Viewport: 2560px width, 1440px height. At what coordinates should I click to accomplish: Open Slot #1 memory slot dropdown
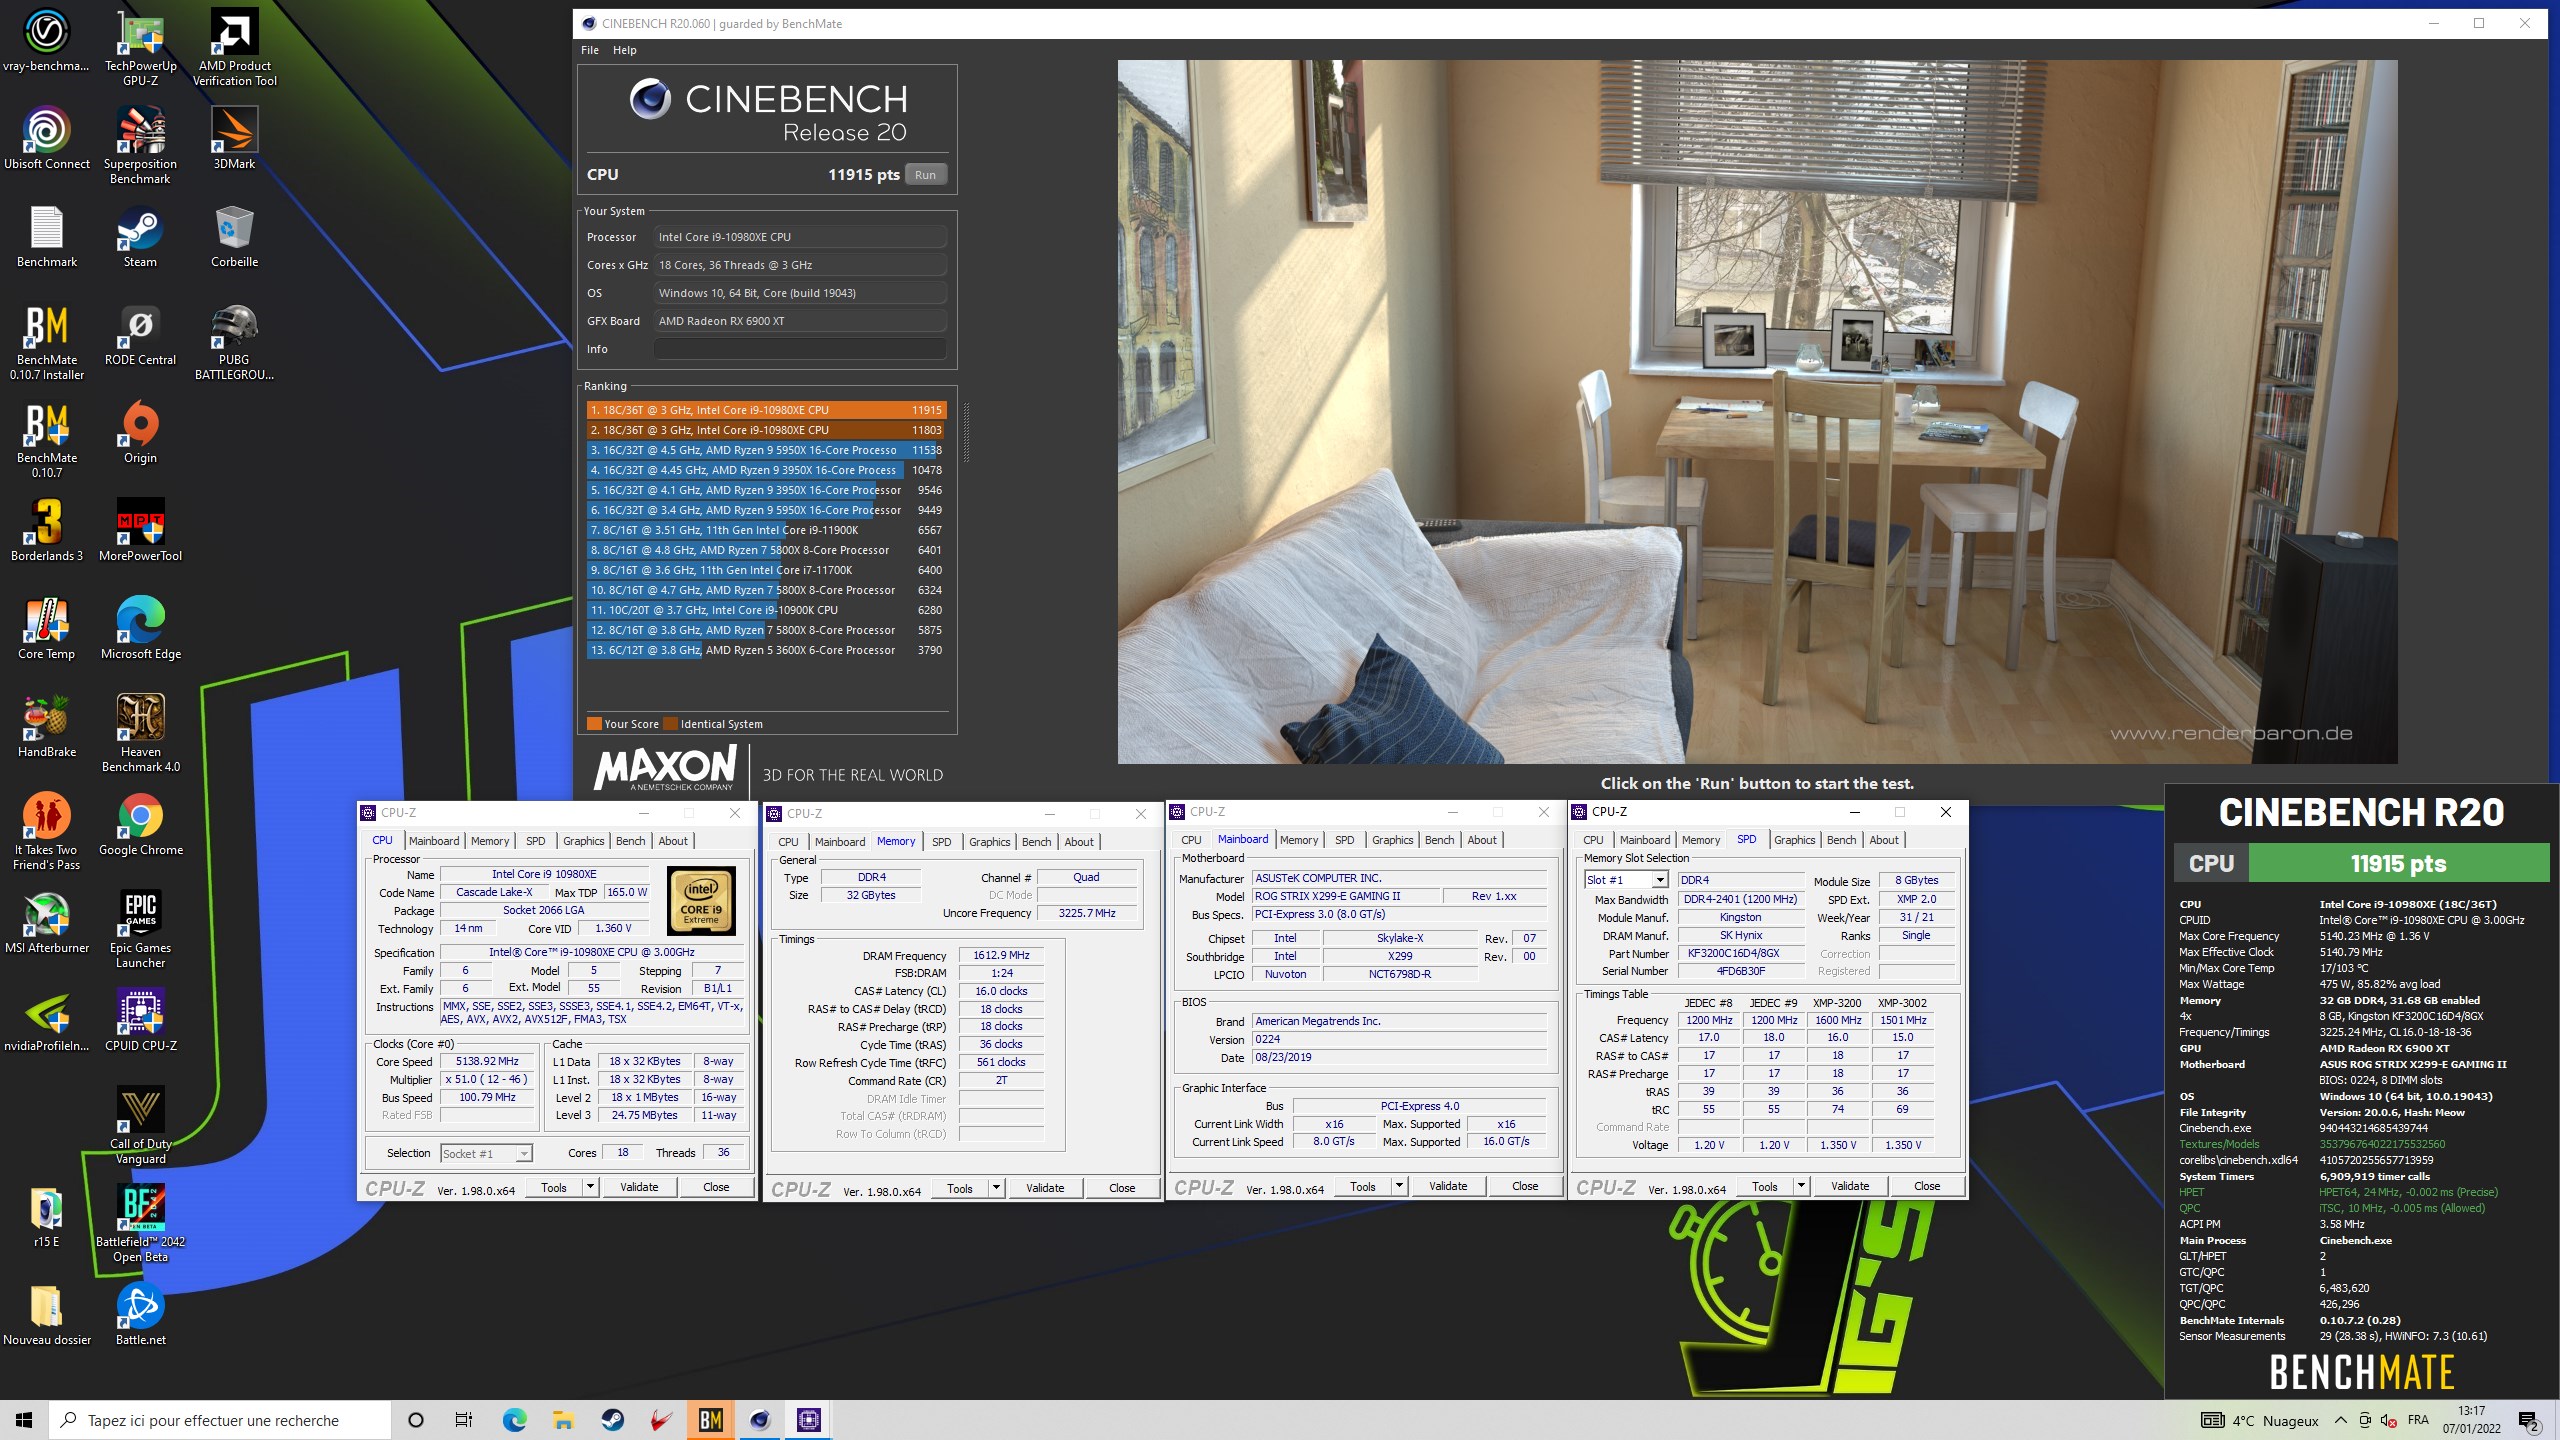click(1626, 880)
